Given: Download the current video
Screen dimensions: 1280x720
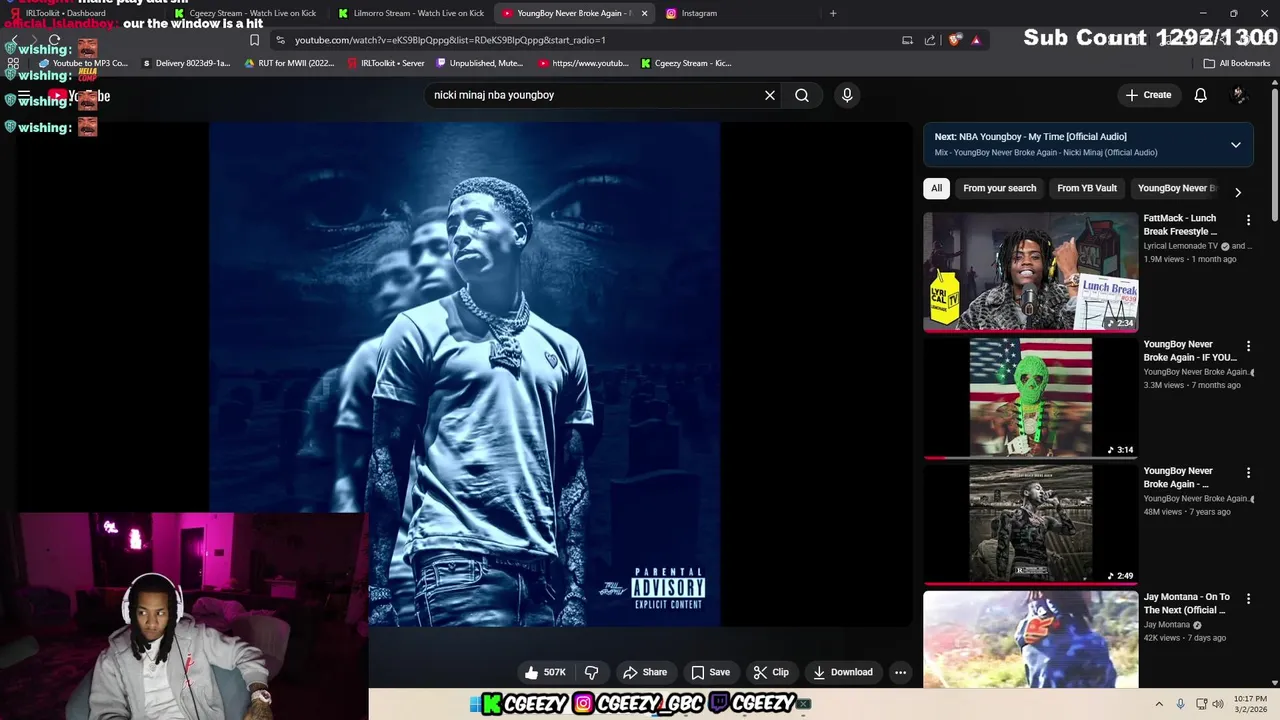Looking at the screenshot, I should coord(842,672).
